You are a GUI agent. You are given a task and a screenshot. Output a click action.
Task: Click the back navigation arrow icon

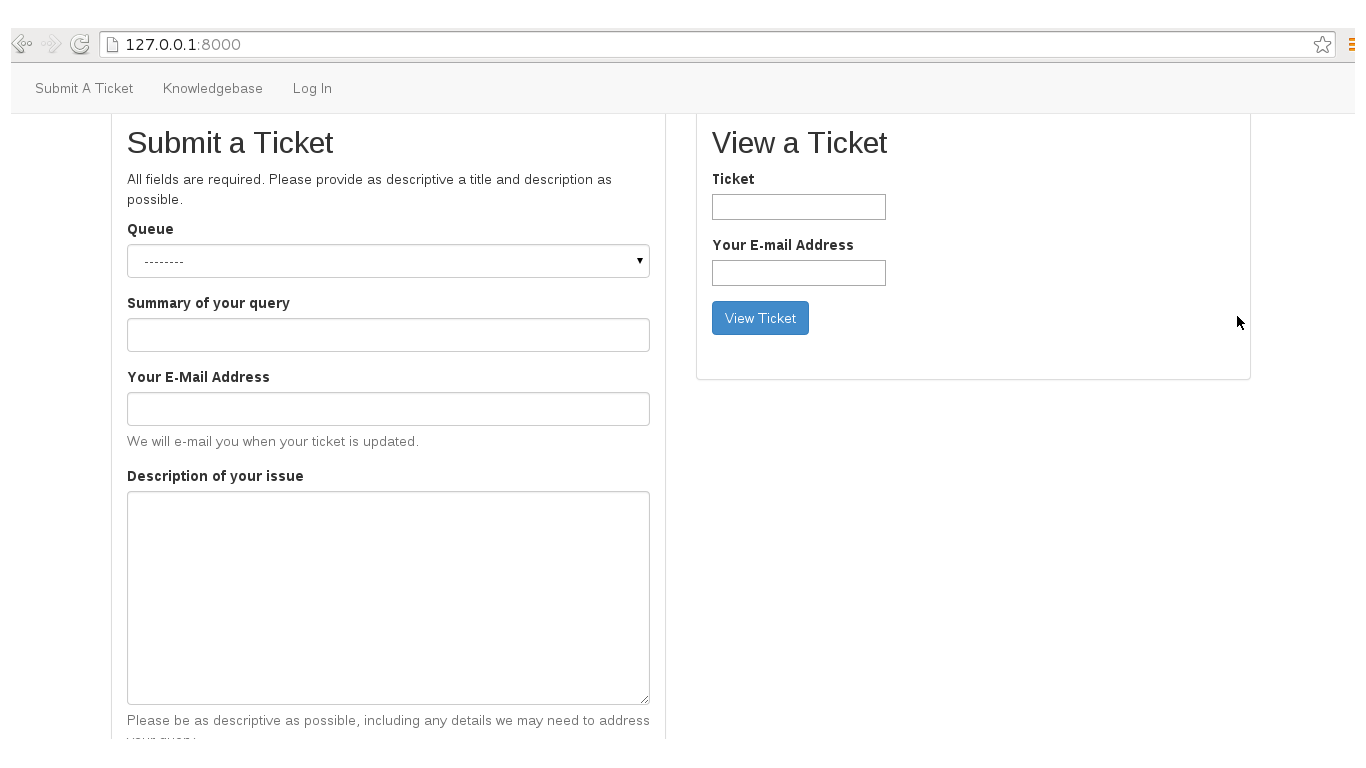click(21, 44)
